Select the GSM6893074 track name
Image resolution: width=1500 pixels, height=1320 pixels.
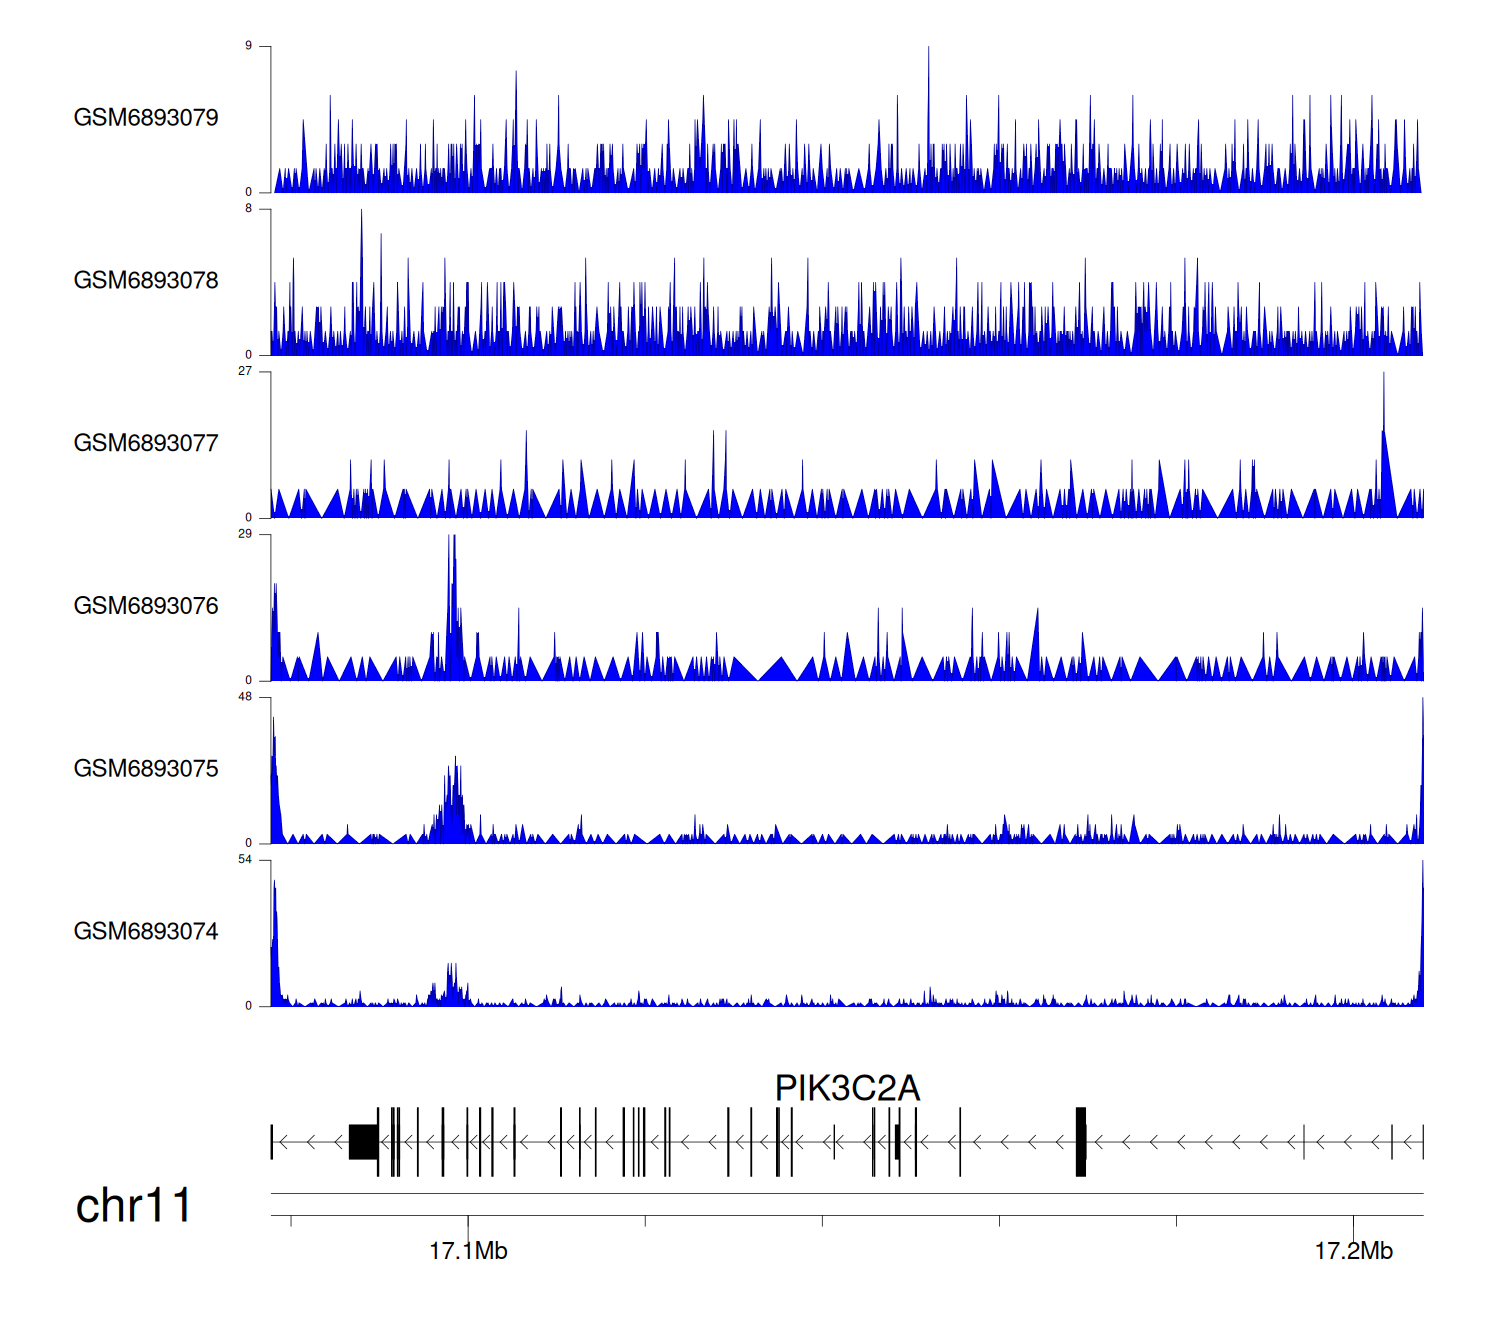(x=146, y=931)
